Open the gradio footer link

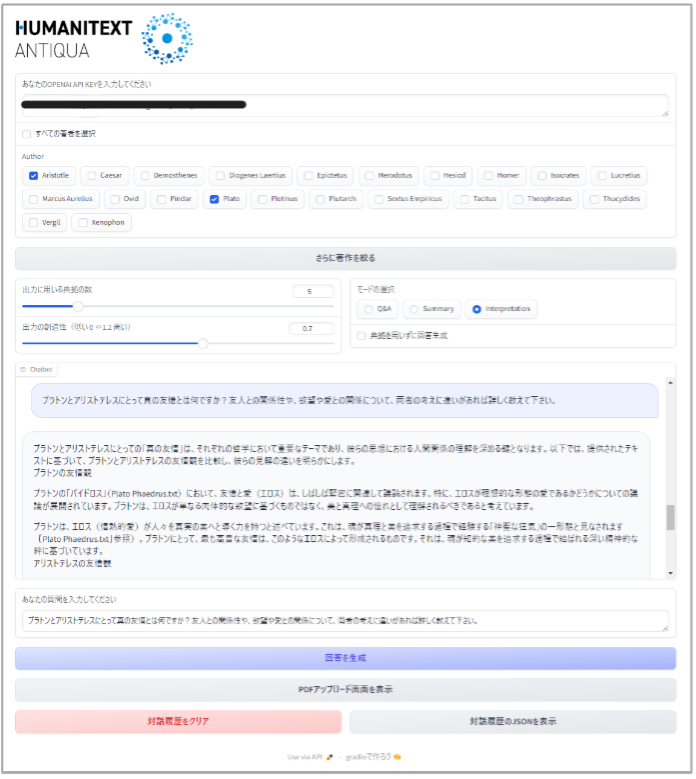click(x=373, y=757)
